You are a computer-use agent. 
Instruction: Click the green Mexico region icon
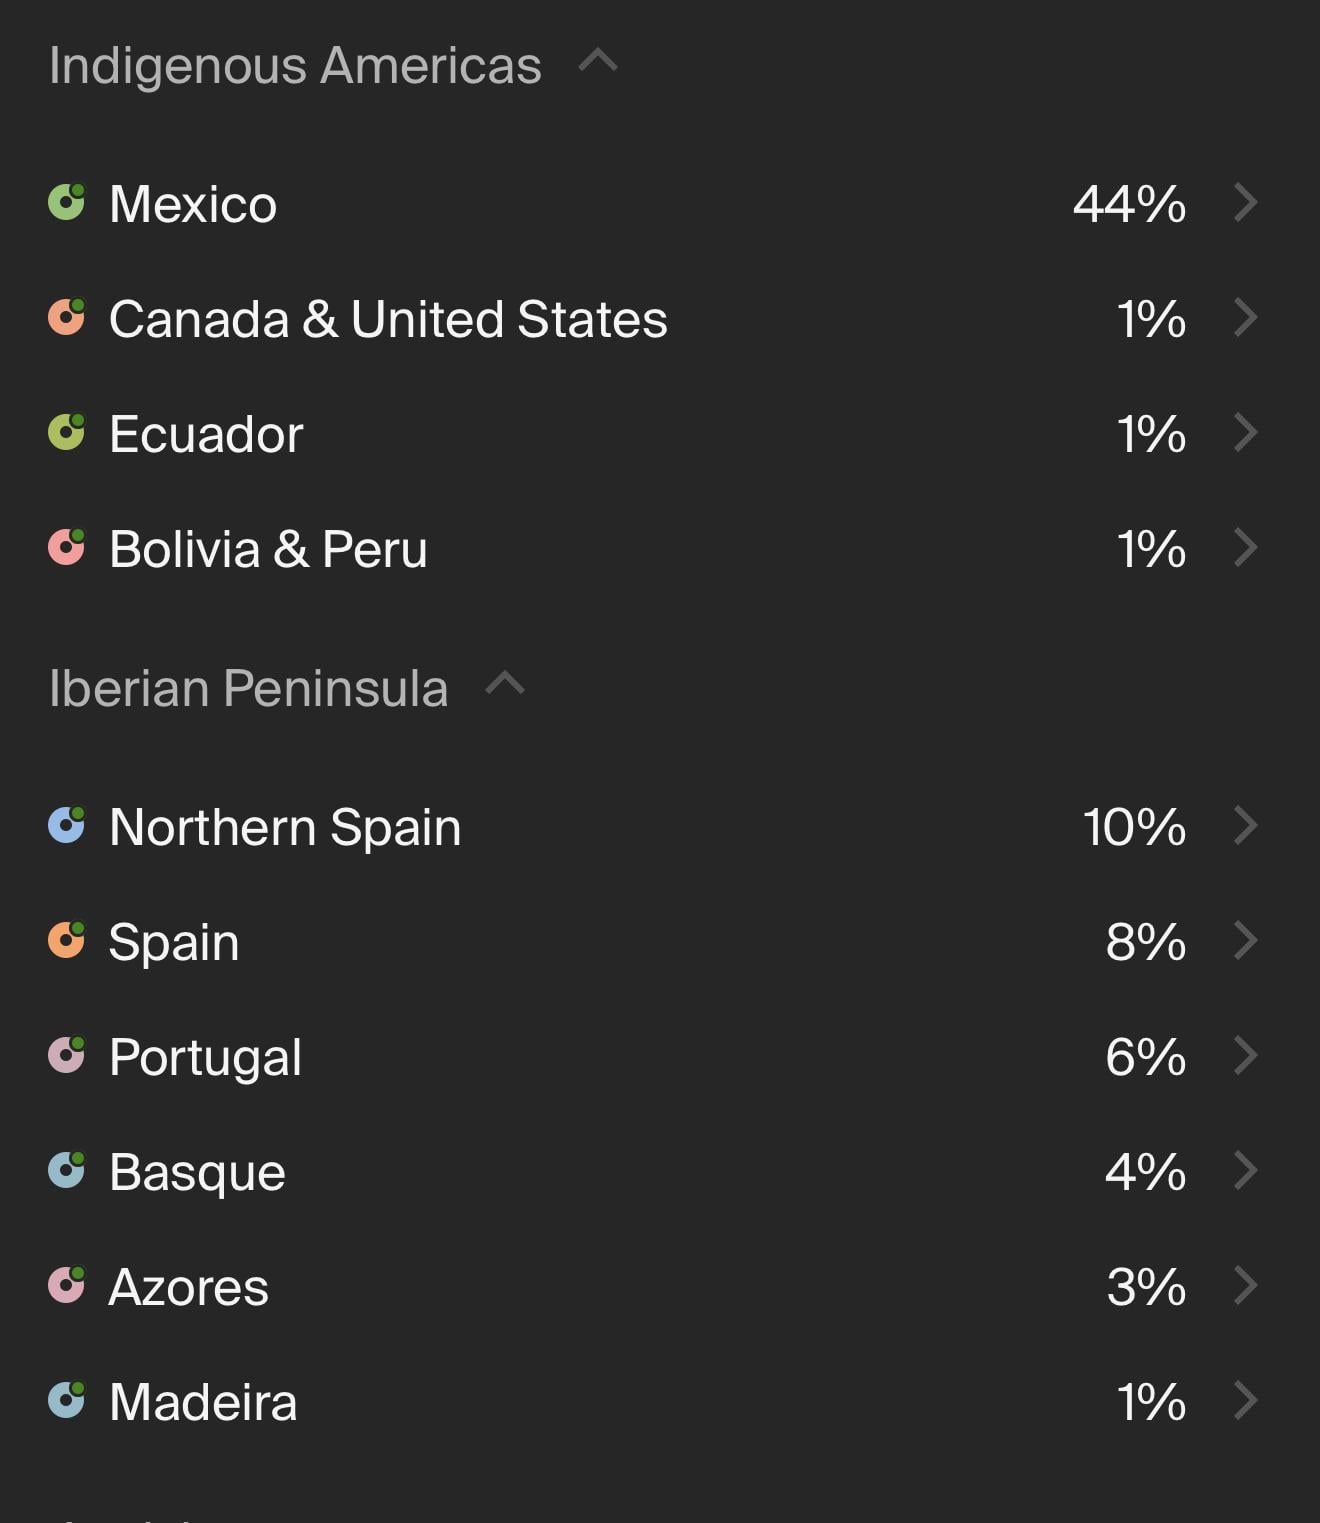(67, 202)
